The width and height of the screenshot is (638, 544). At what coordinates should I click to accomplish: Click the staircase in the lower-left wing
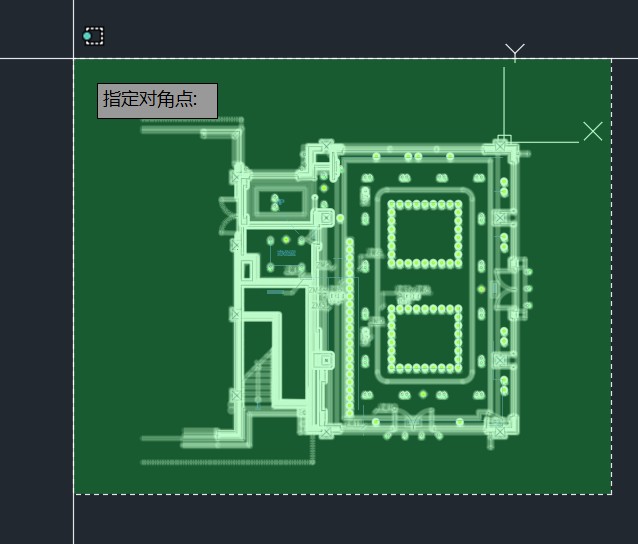pos(258,377)
